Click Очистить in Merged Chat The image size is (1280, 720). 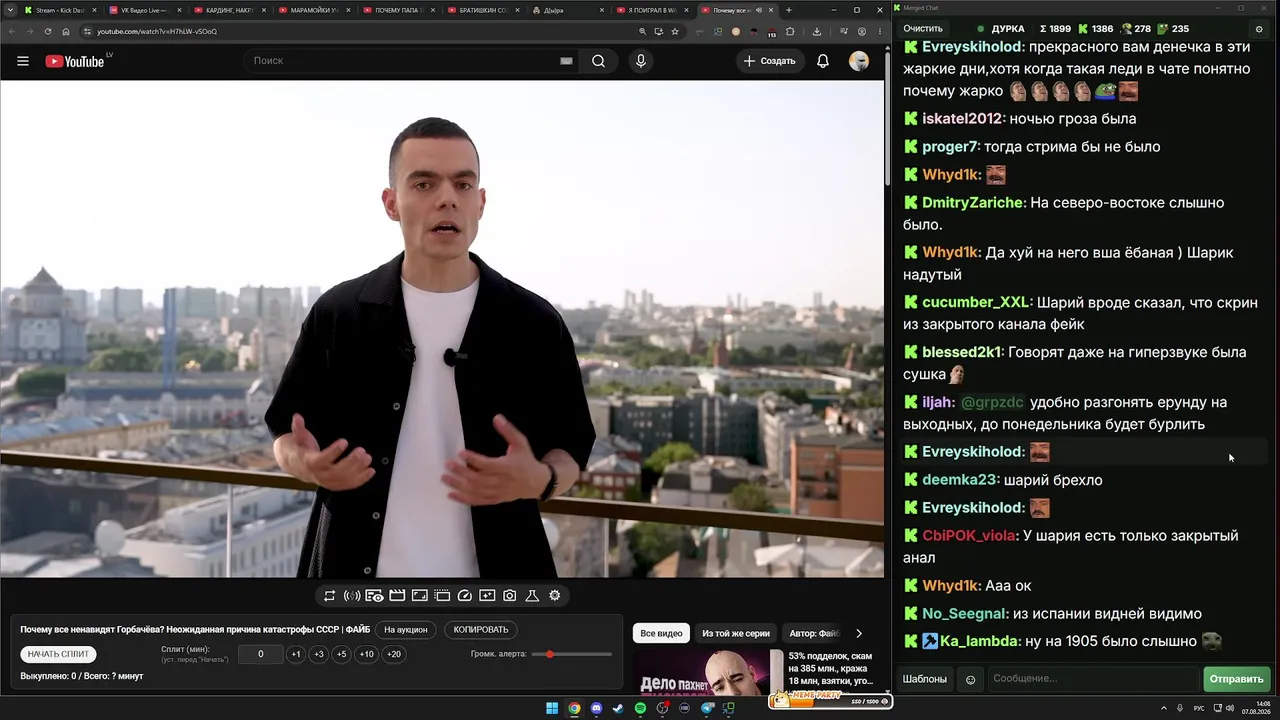click(923, 29)
